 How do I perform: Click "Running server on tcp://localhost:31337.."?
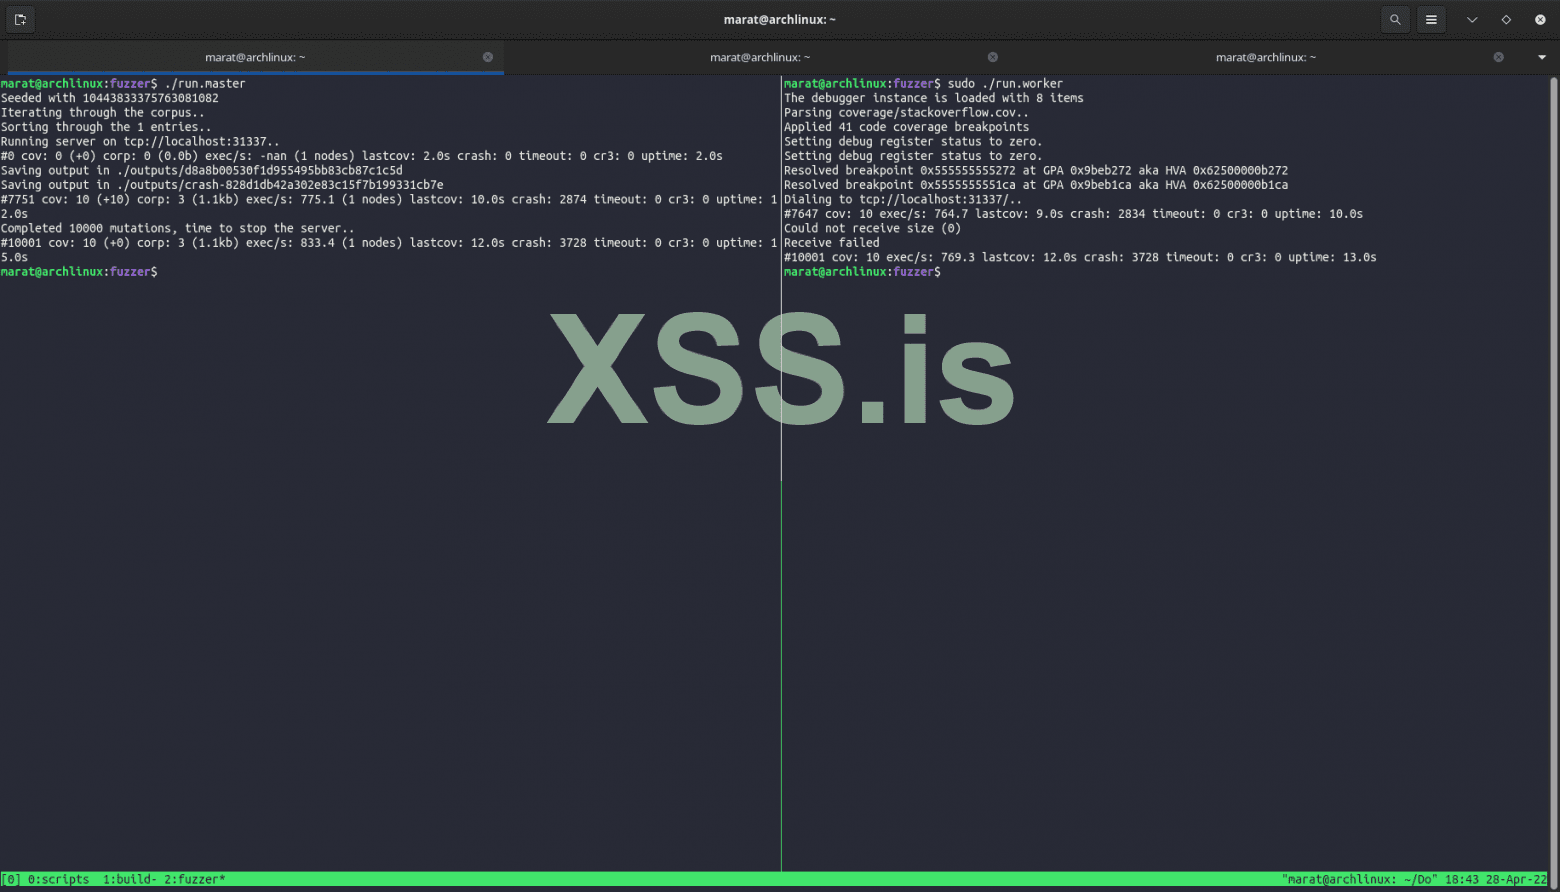tap(141, 142)
